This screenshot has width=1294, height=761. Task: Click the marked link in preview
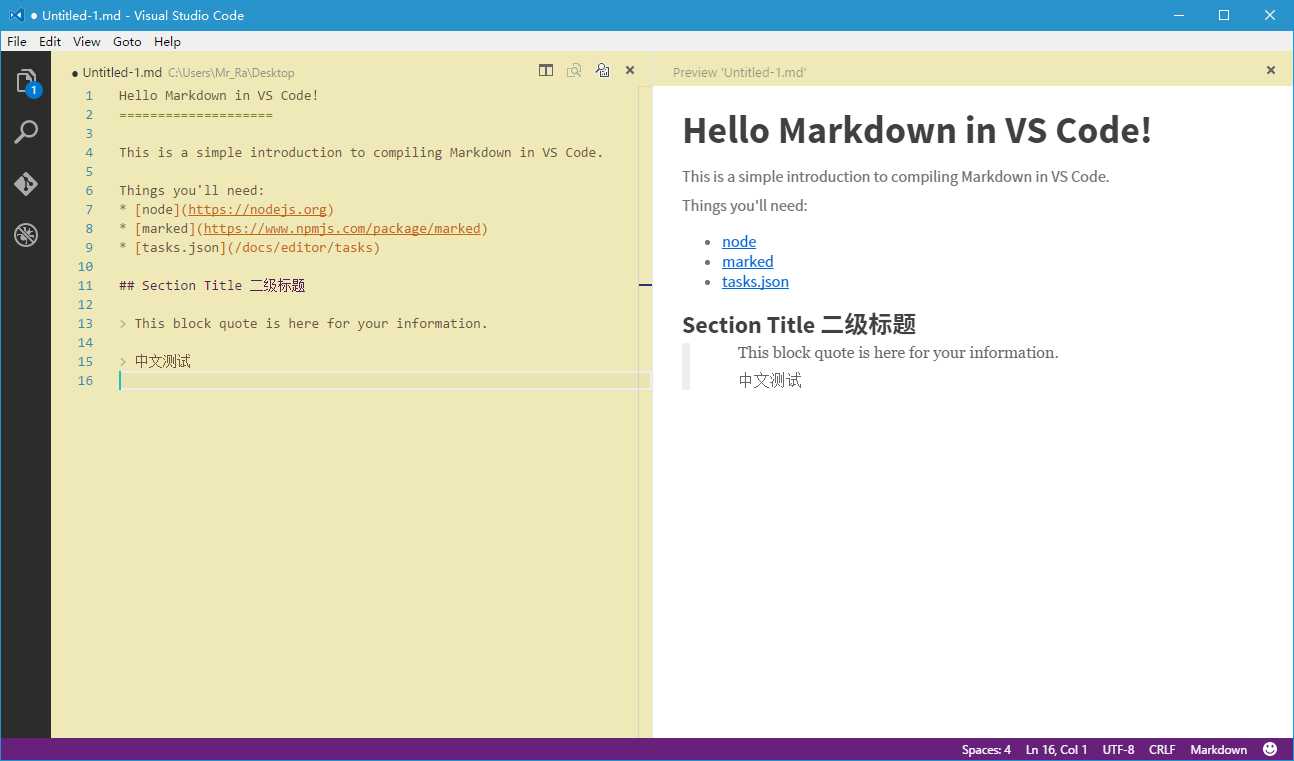click(x=748, y=262)
